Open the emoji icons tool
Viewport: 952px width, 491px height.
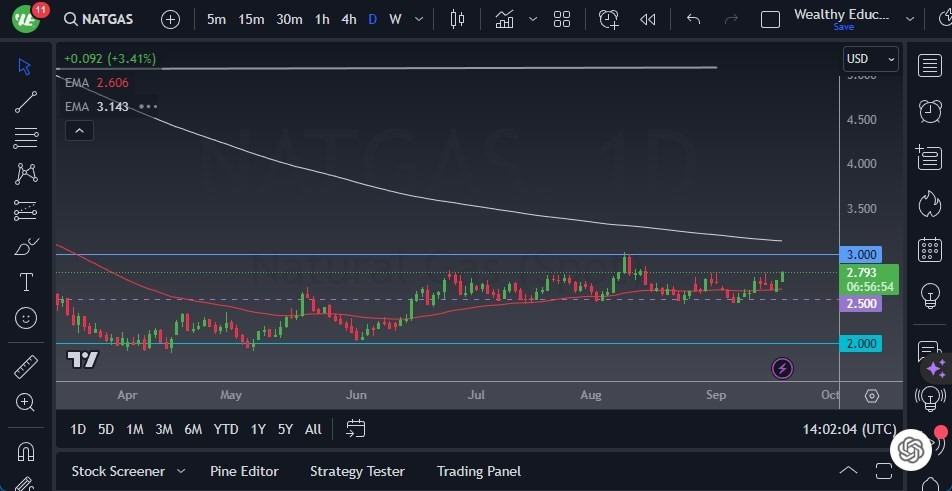[x=26, y=318]
